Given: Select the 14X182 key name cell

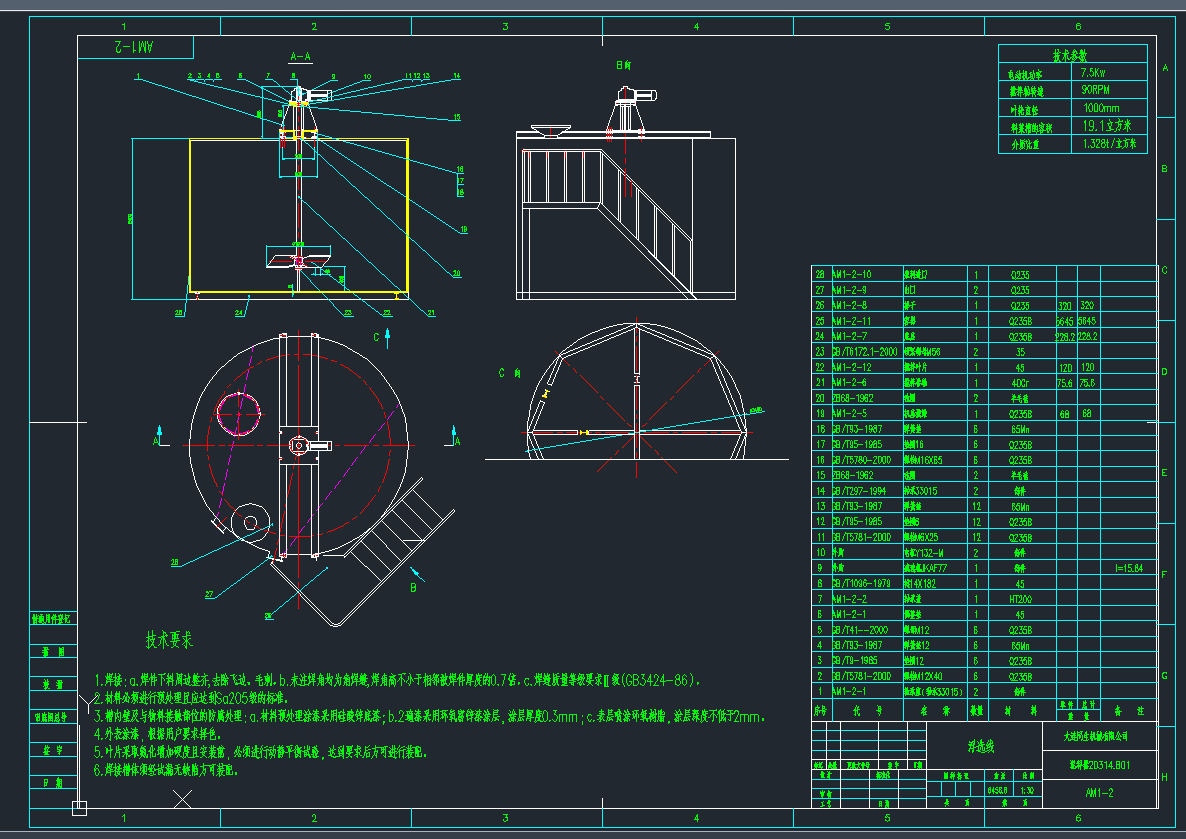Looking at the screenshot, I should point(920,583).
